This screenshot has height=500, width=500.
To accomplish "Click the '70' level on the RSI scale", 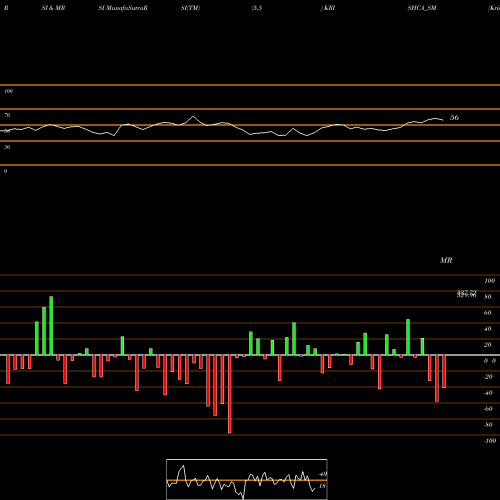I will click(7, 115).
